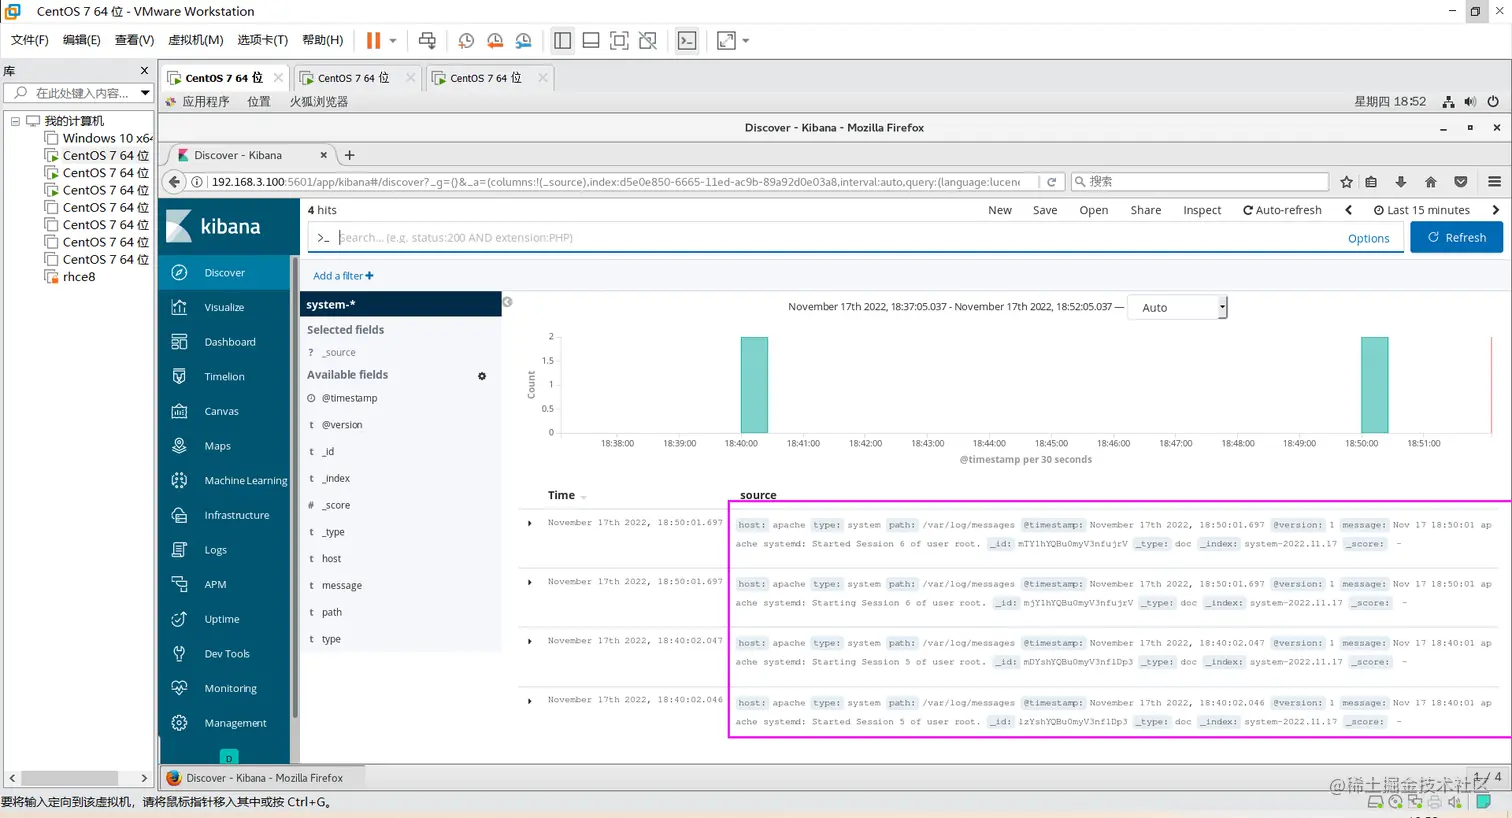Click Options link in search bar
1512x818 pixels.
pos(1368,238)
